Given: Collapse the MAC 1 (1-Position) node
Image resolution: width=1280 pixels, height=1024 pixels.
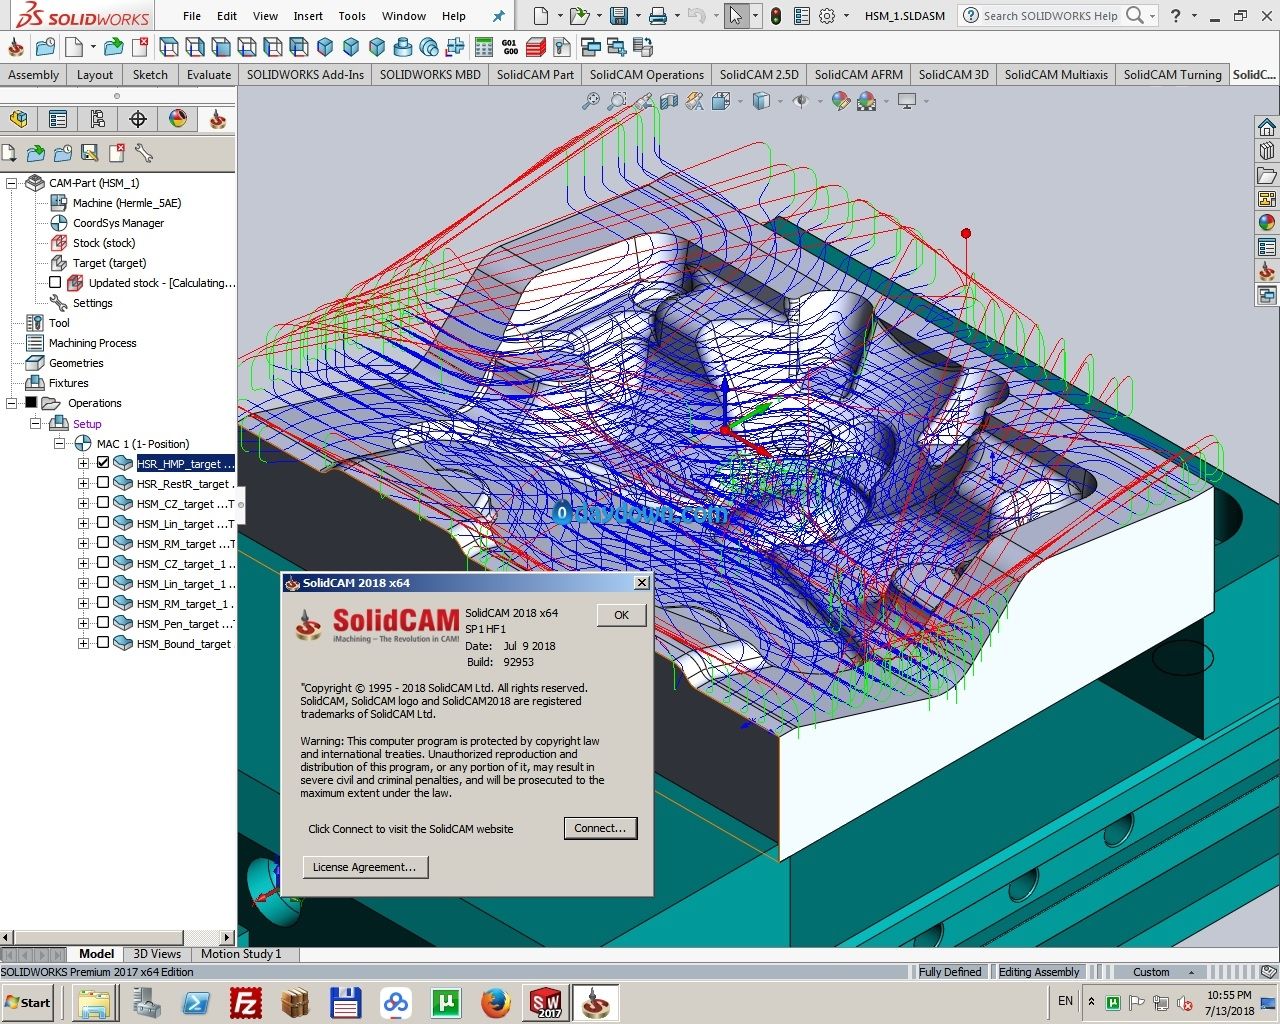Looking at the screenshot, I should (x=58, y=443).
